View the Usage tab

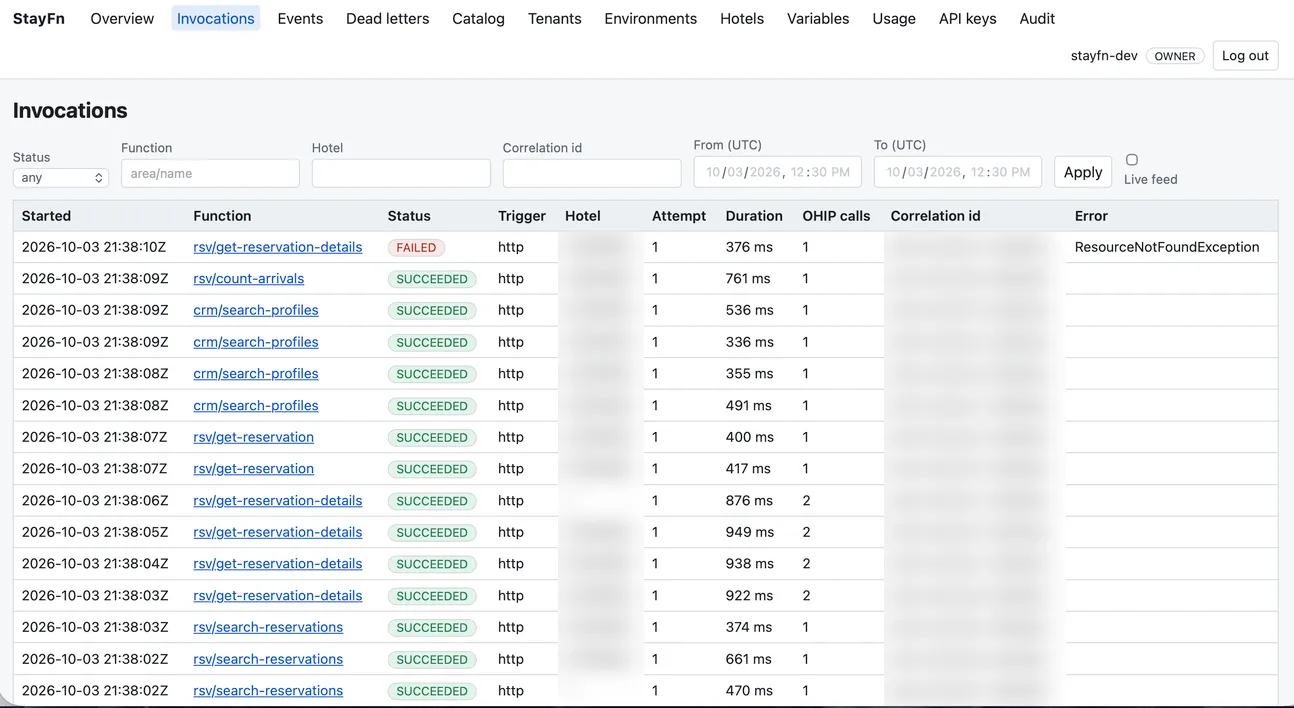(894, 18)
